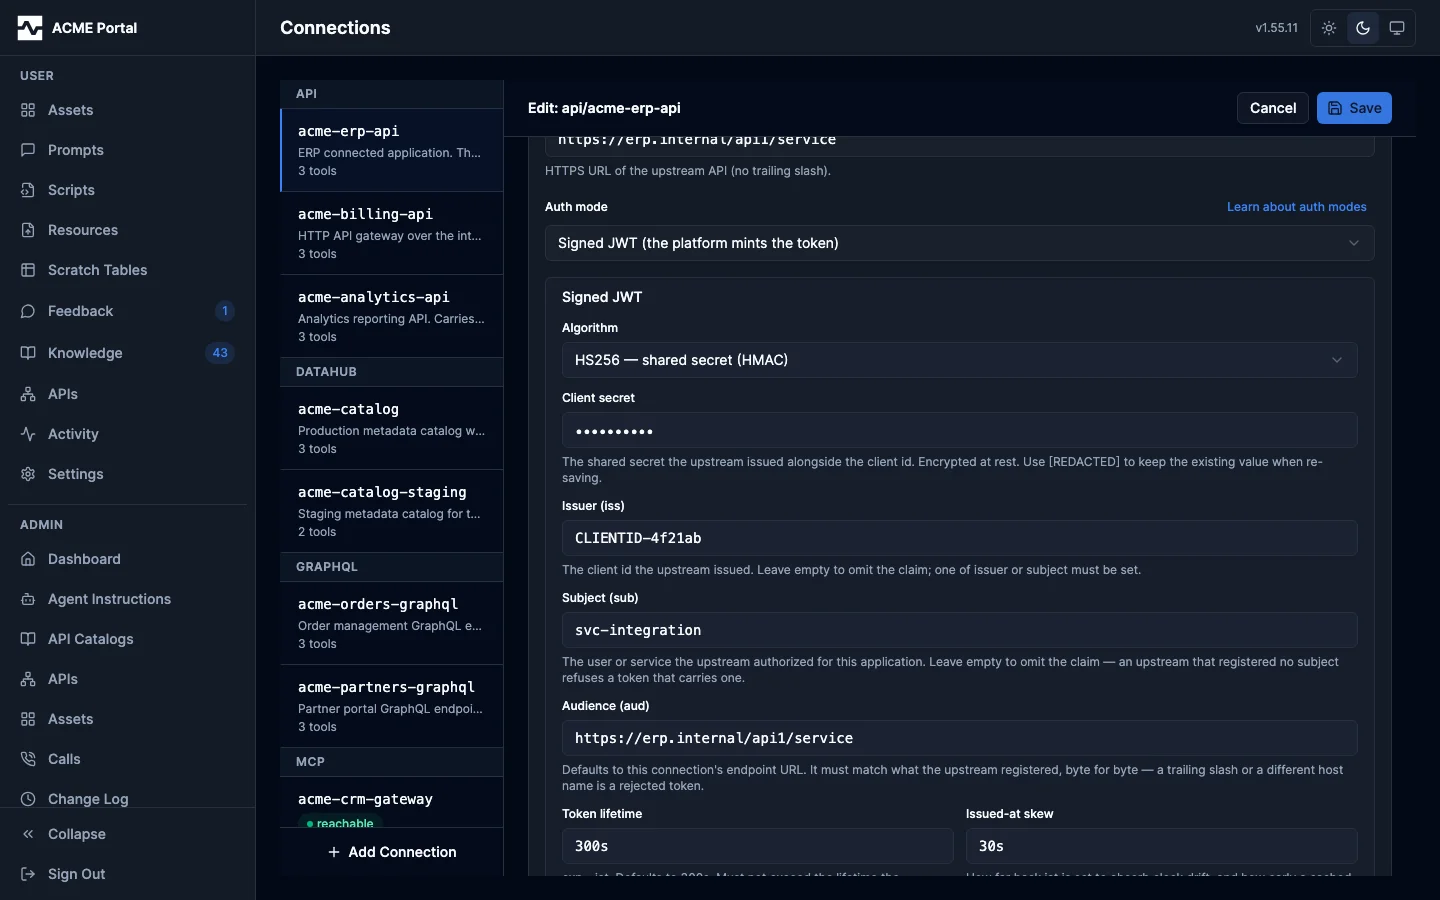Open Knowledge book icon

click(28, 353)
